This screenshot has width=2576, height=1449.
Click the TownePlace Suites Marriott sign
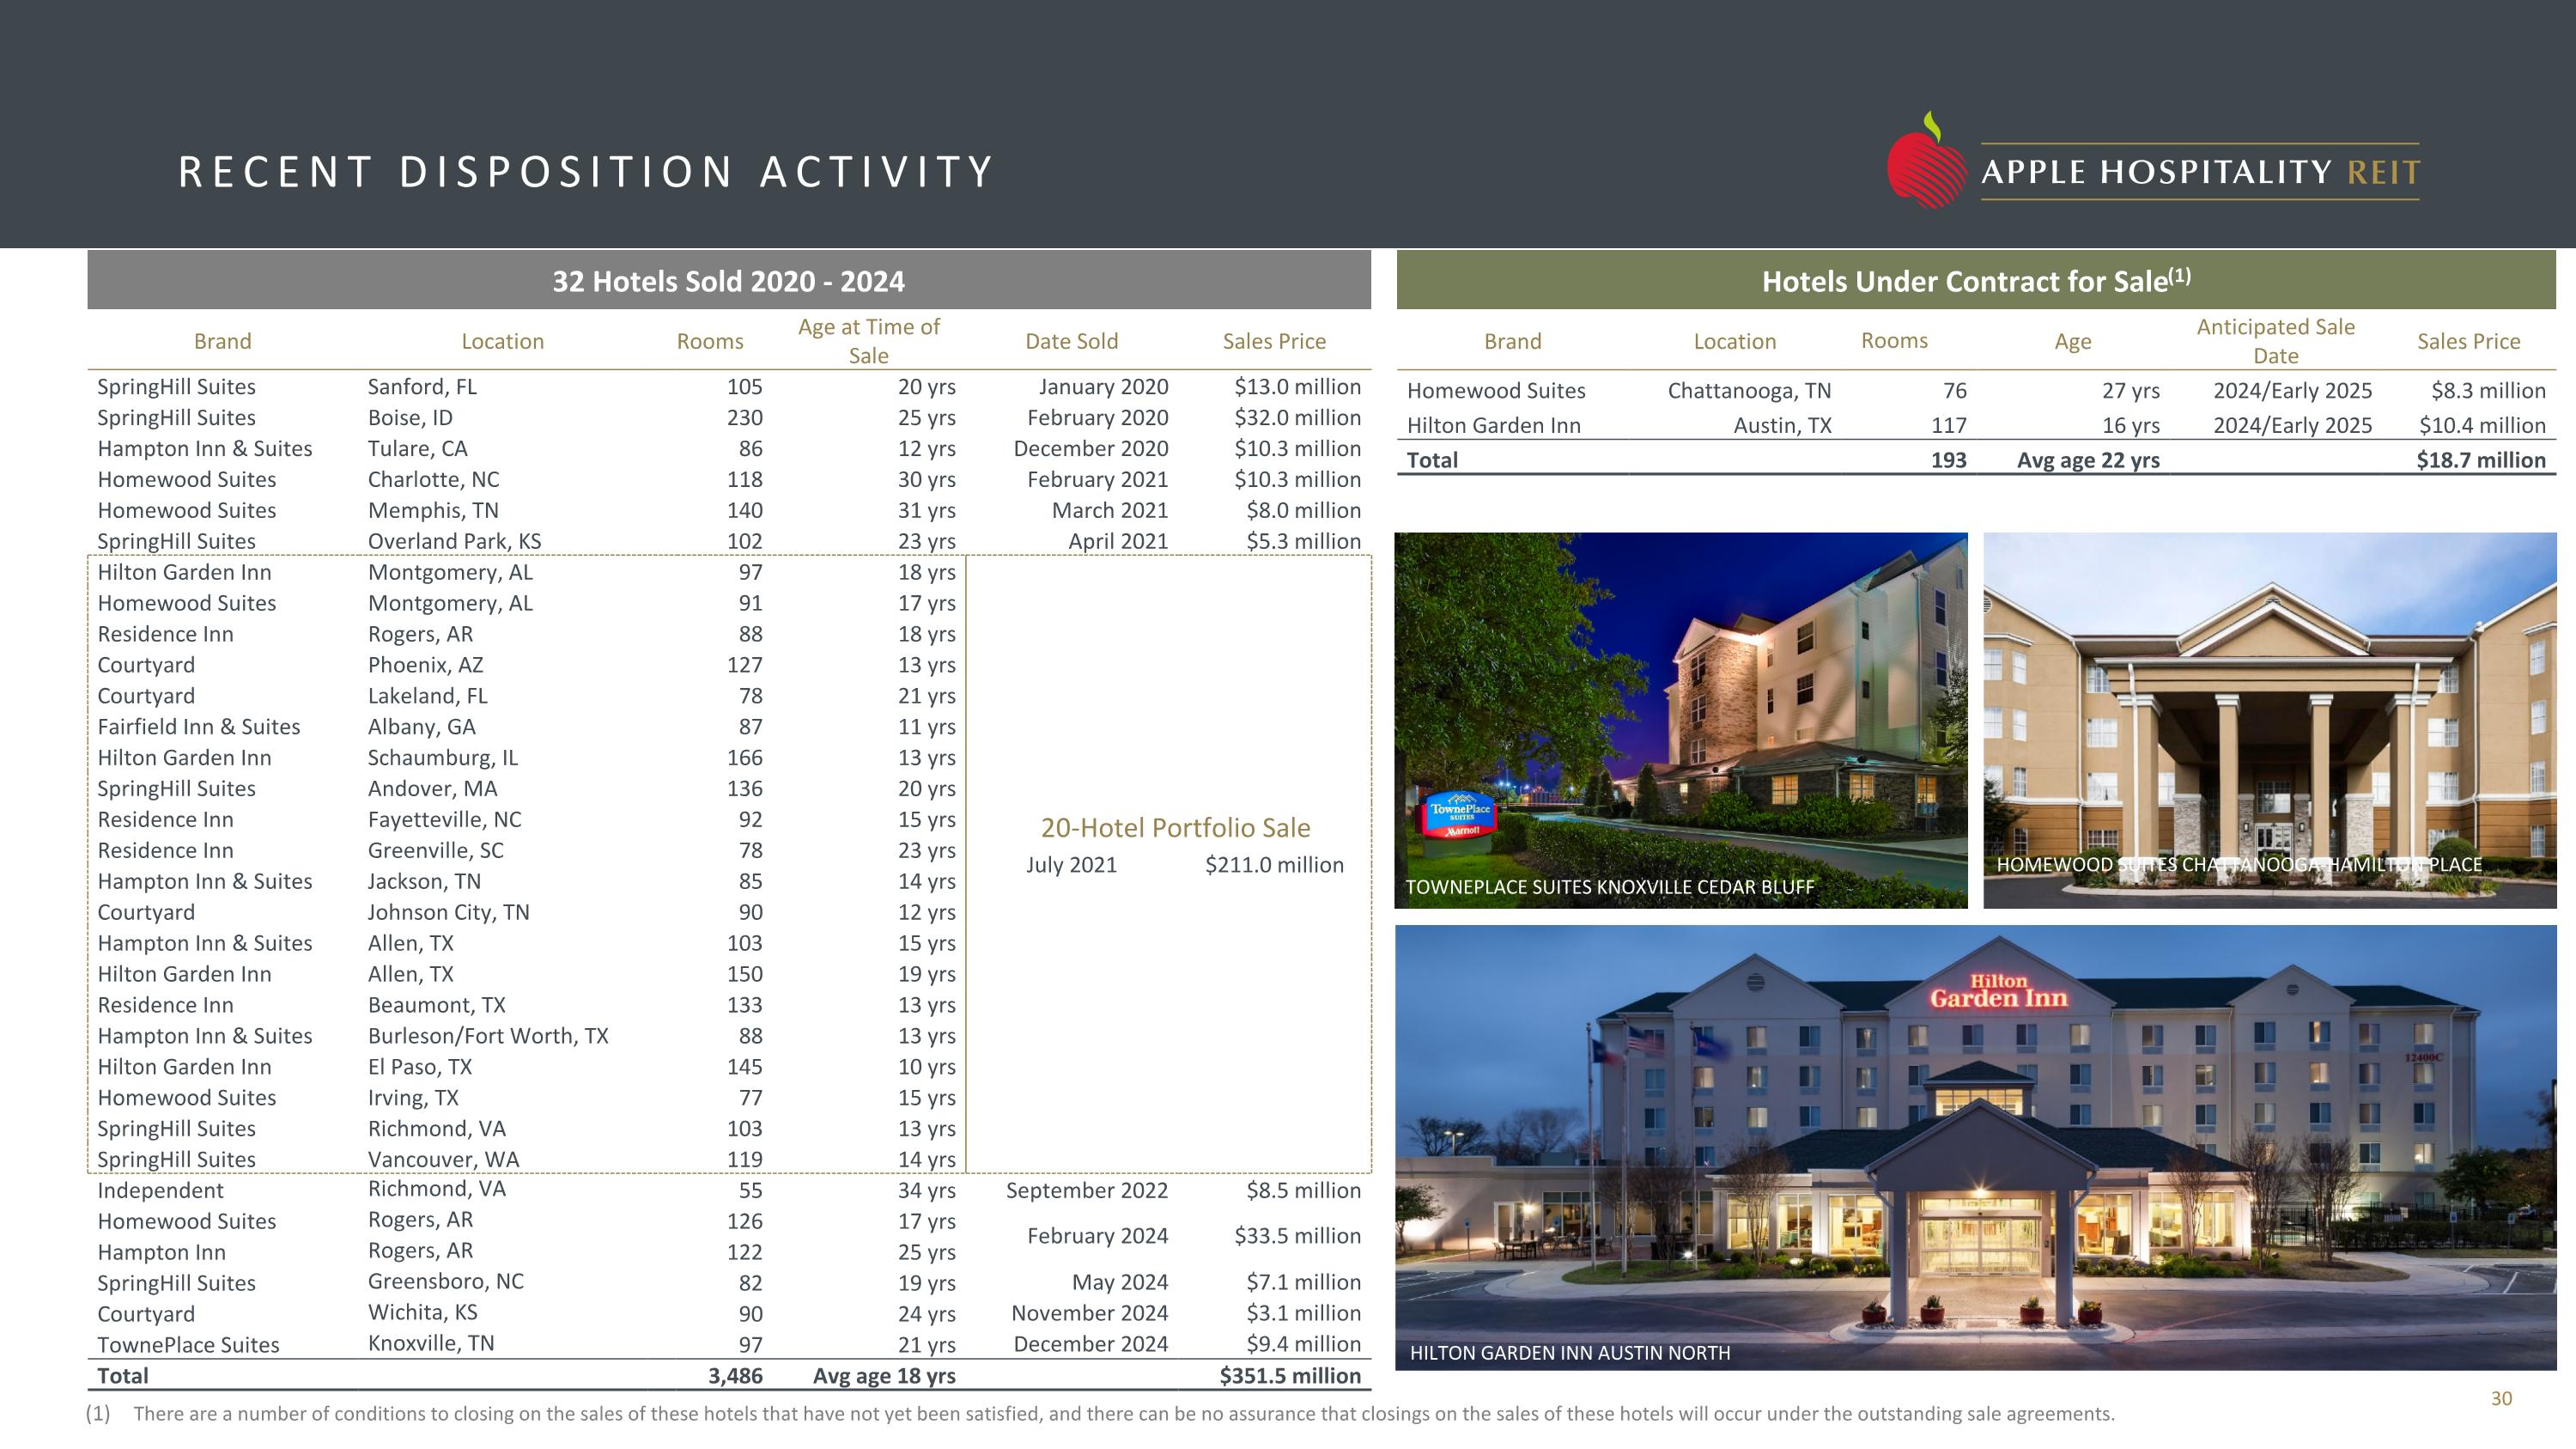pyautogui.click(x=1459, y=816)
